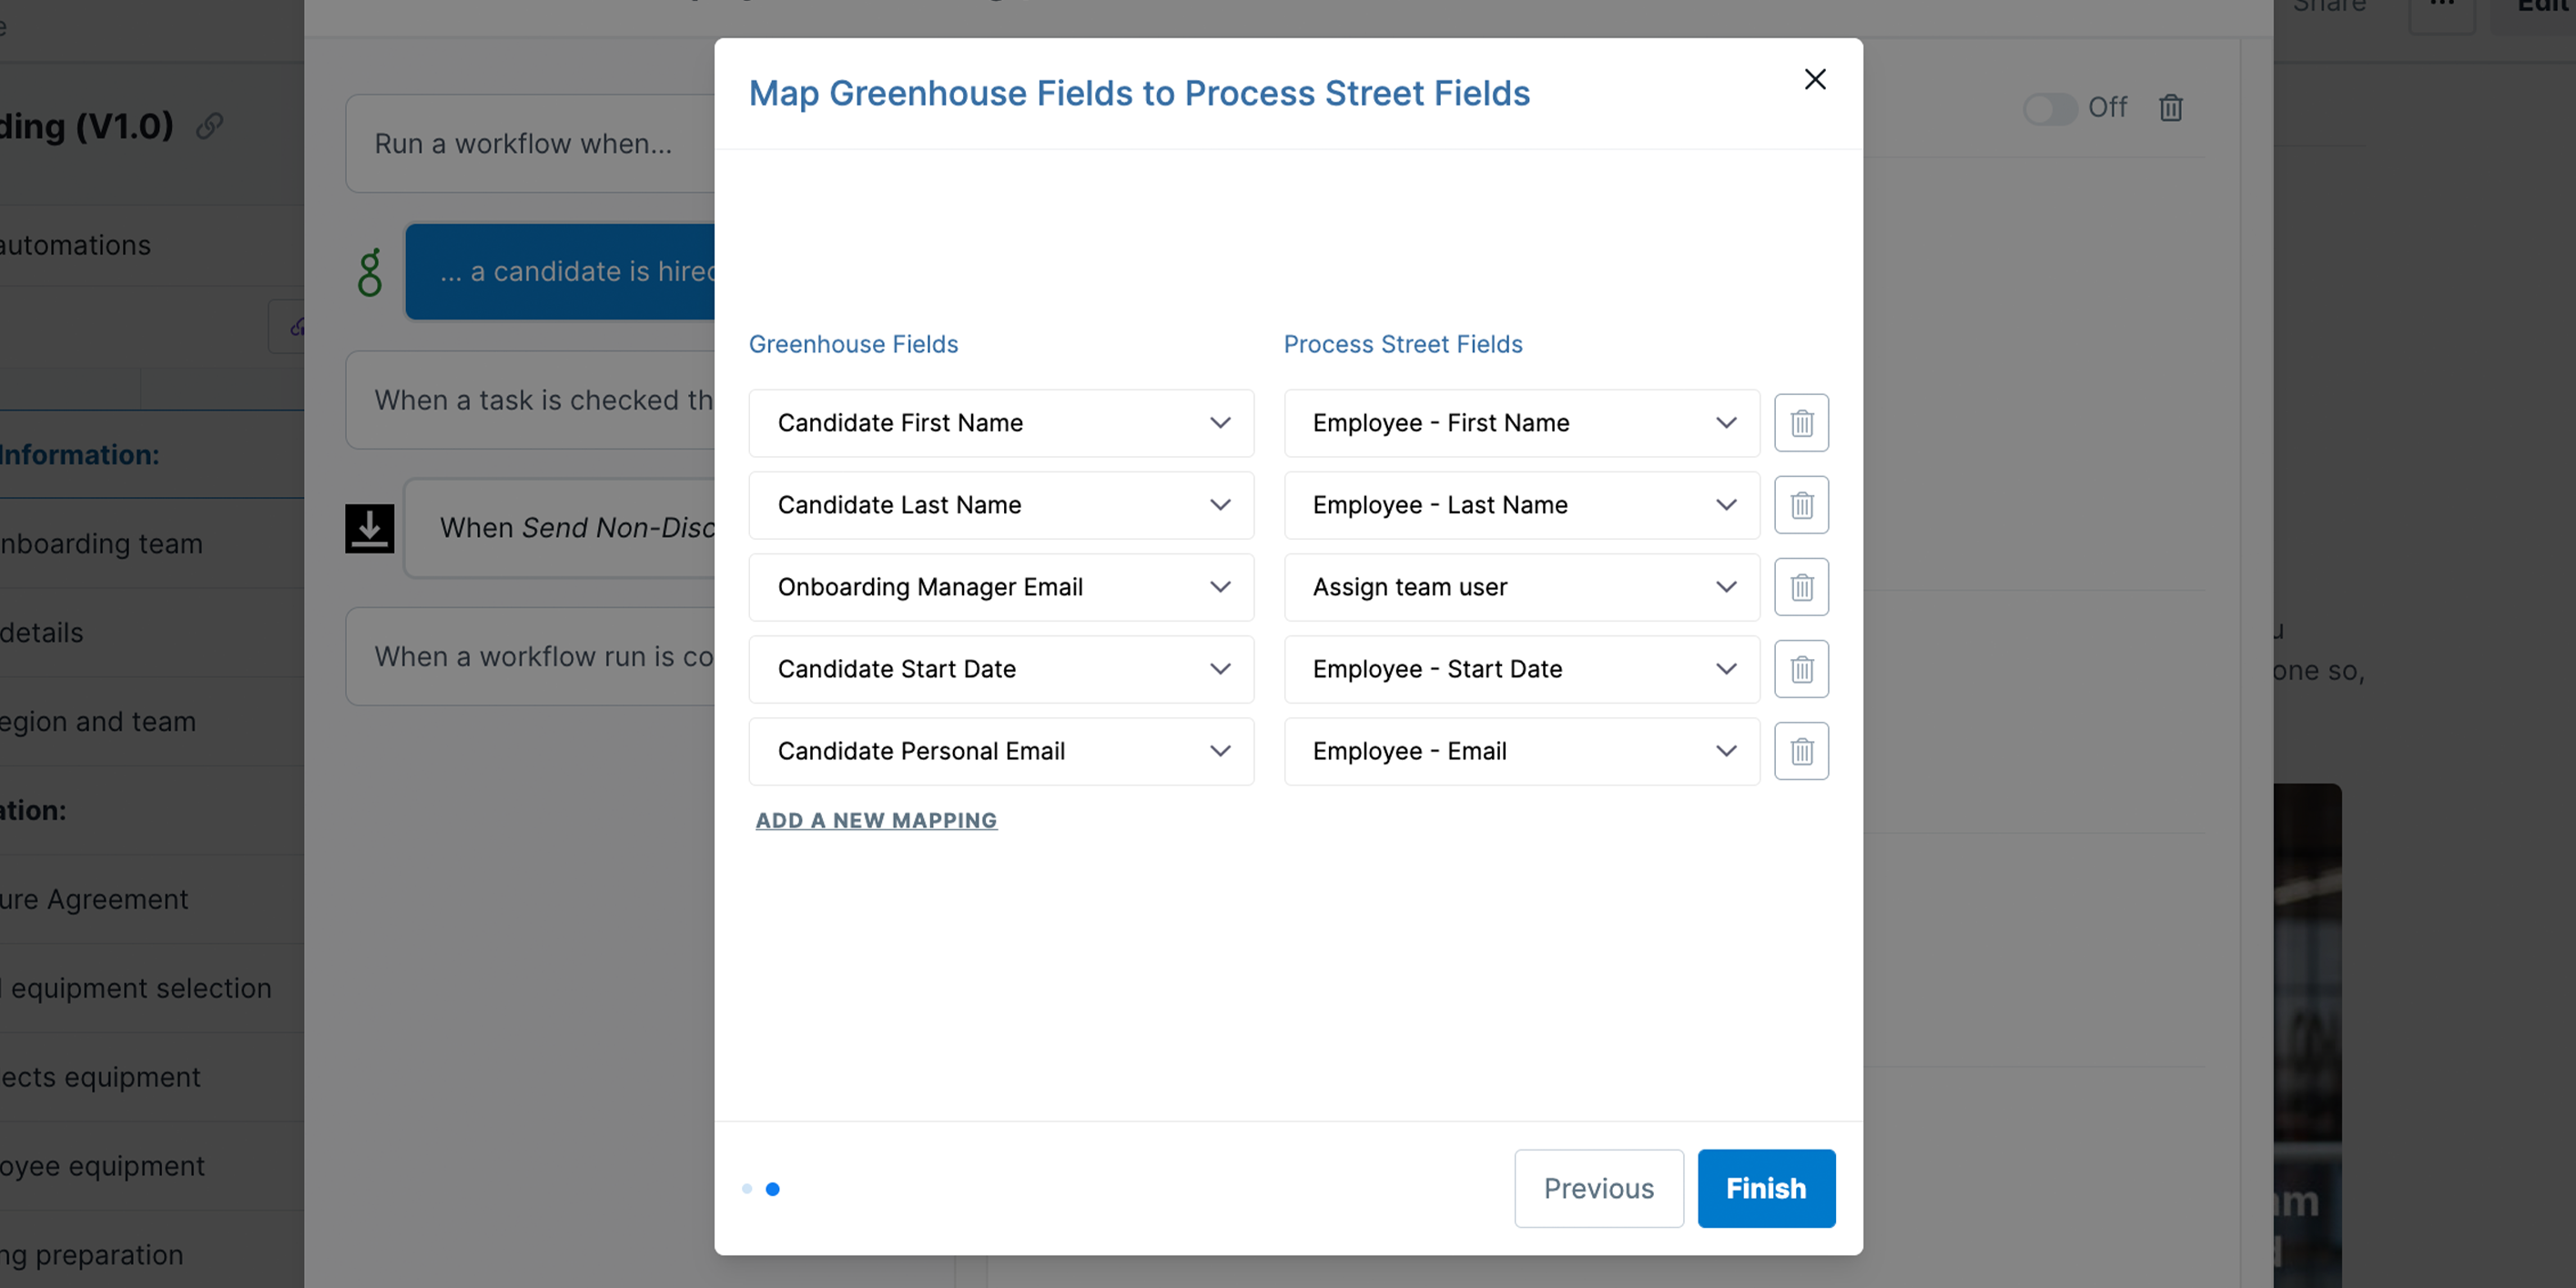Go back with Previous button
2576x1288 pixels.
pyautogui.click(x=1598, y=1188)
